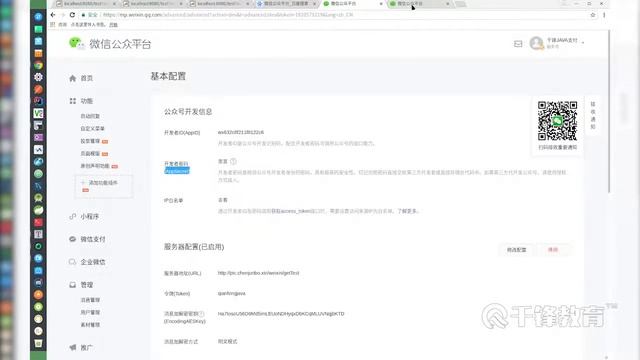The height and width of the screenshot is (360, 640).
Task: Click the 修改配置 button
Action: 517,250
